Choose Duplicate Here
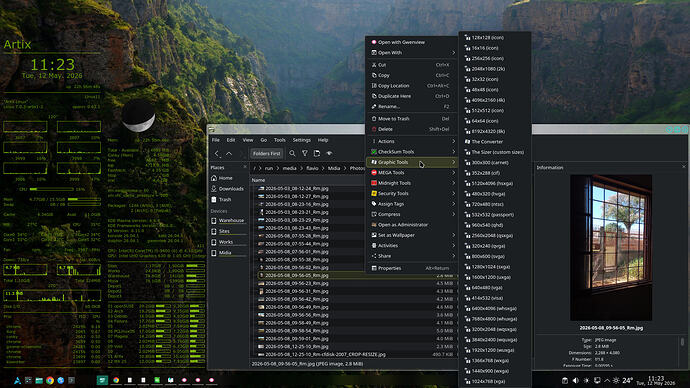690x388 pixels. click(412, 96)
